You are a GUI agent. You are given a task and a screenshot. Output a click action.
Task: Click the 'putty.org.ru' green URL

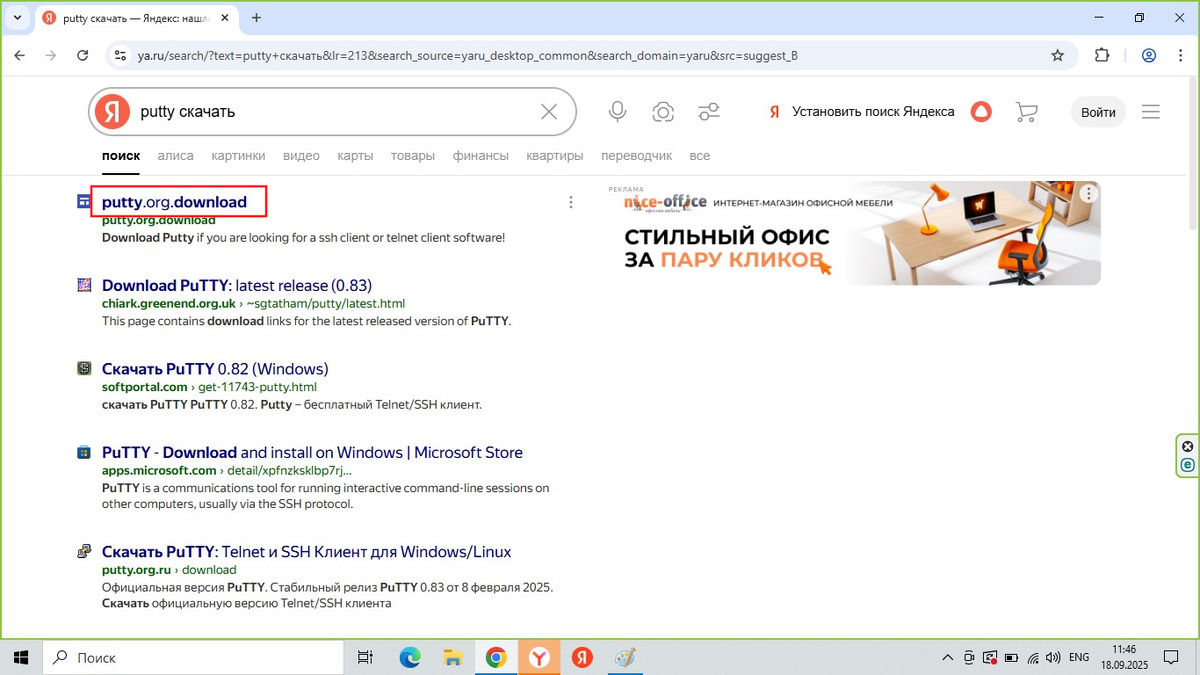click(x=137, y=570)
